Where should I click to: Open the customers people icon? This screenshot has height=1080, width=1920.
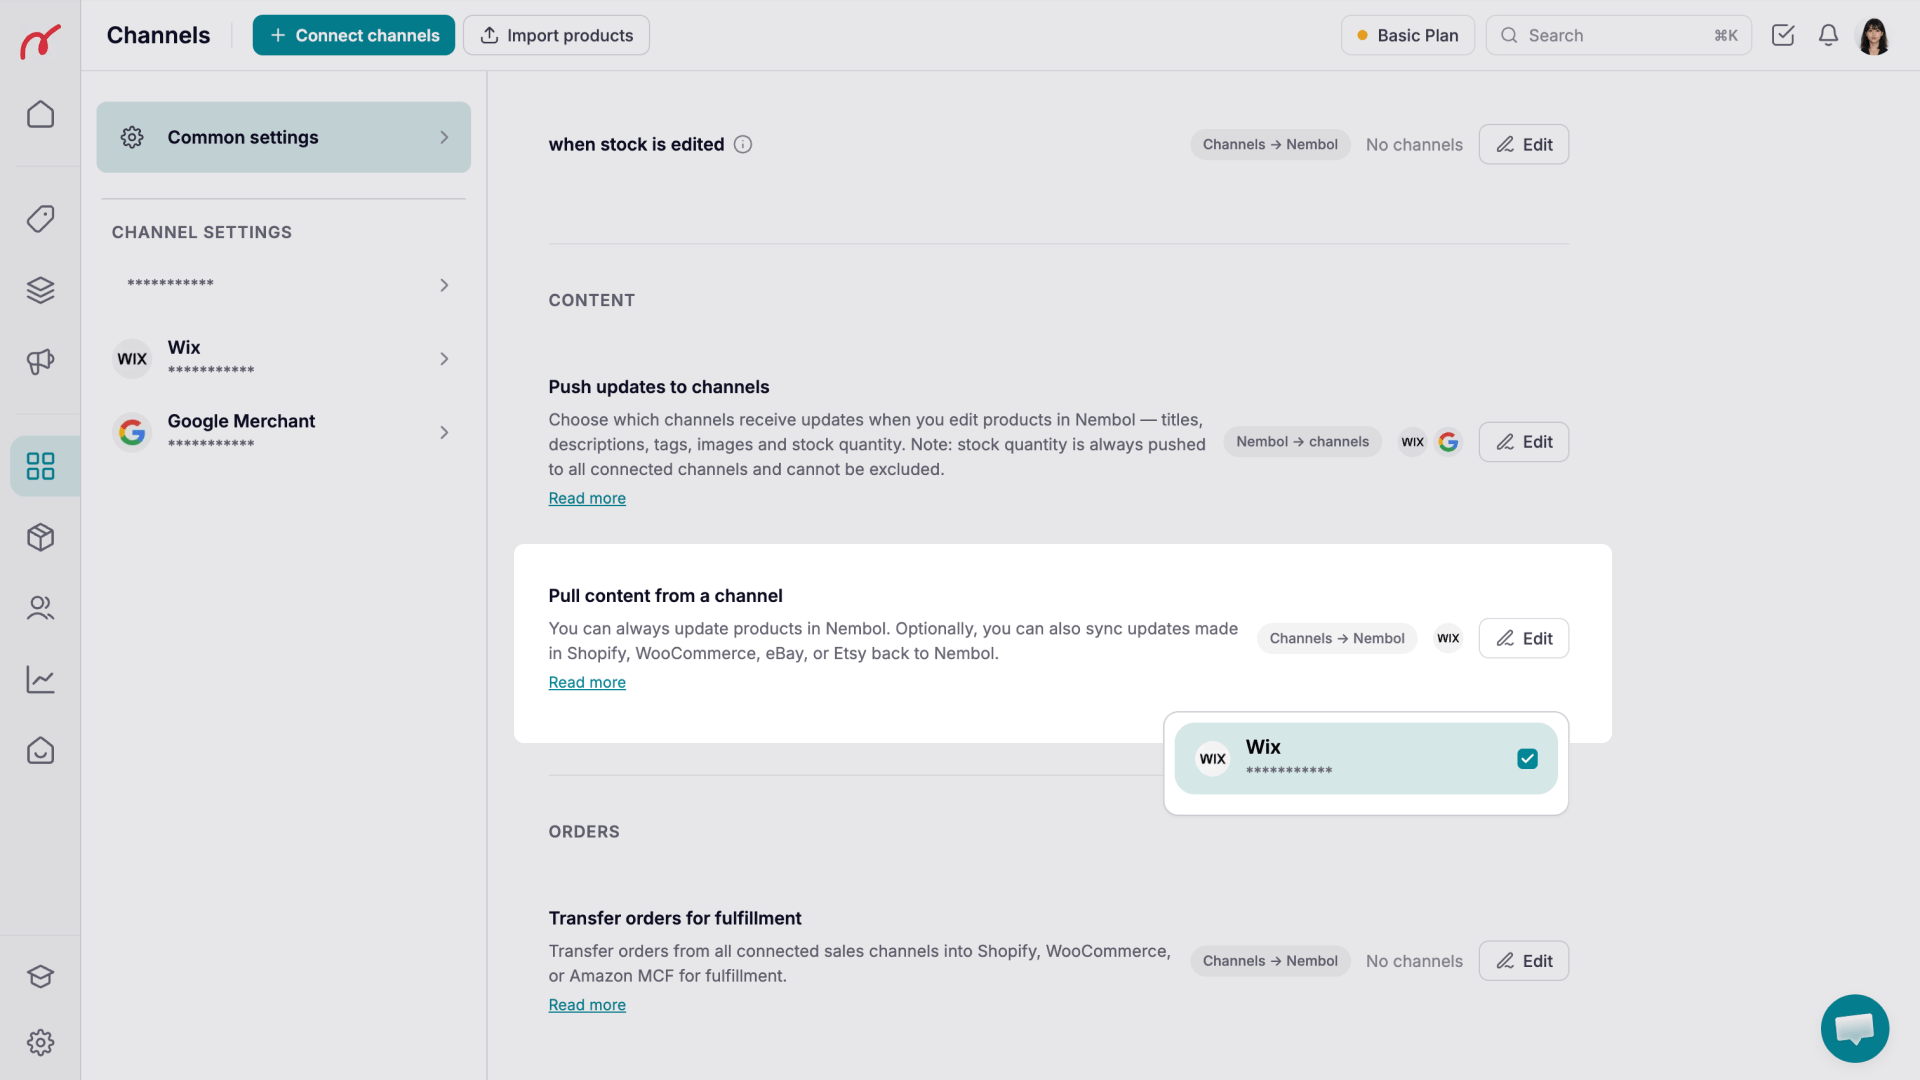tap(40, 608)
